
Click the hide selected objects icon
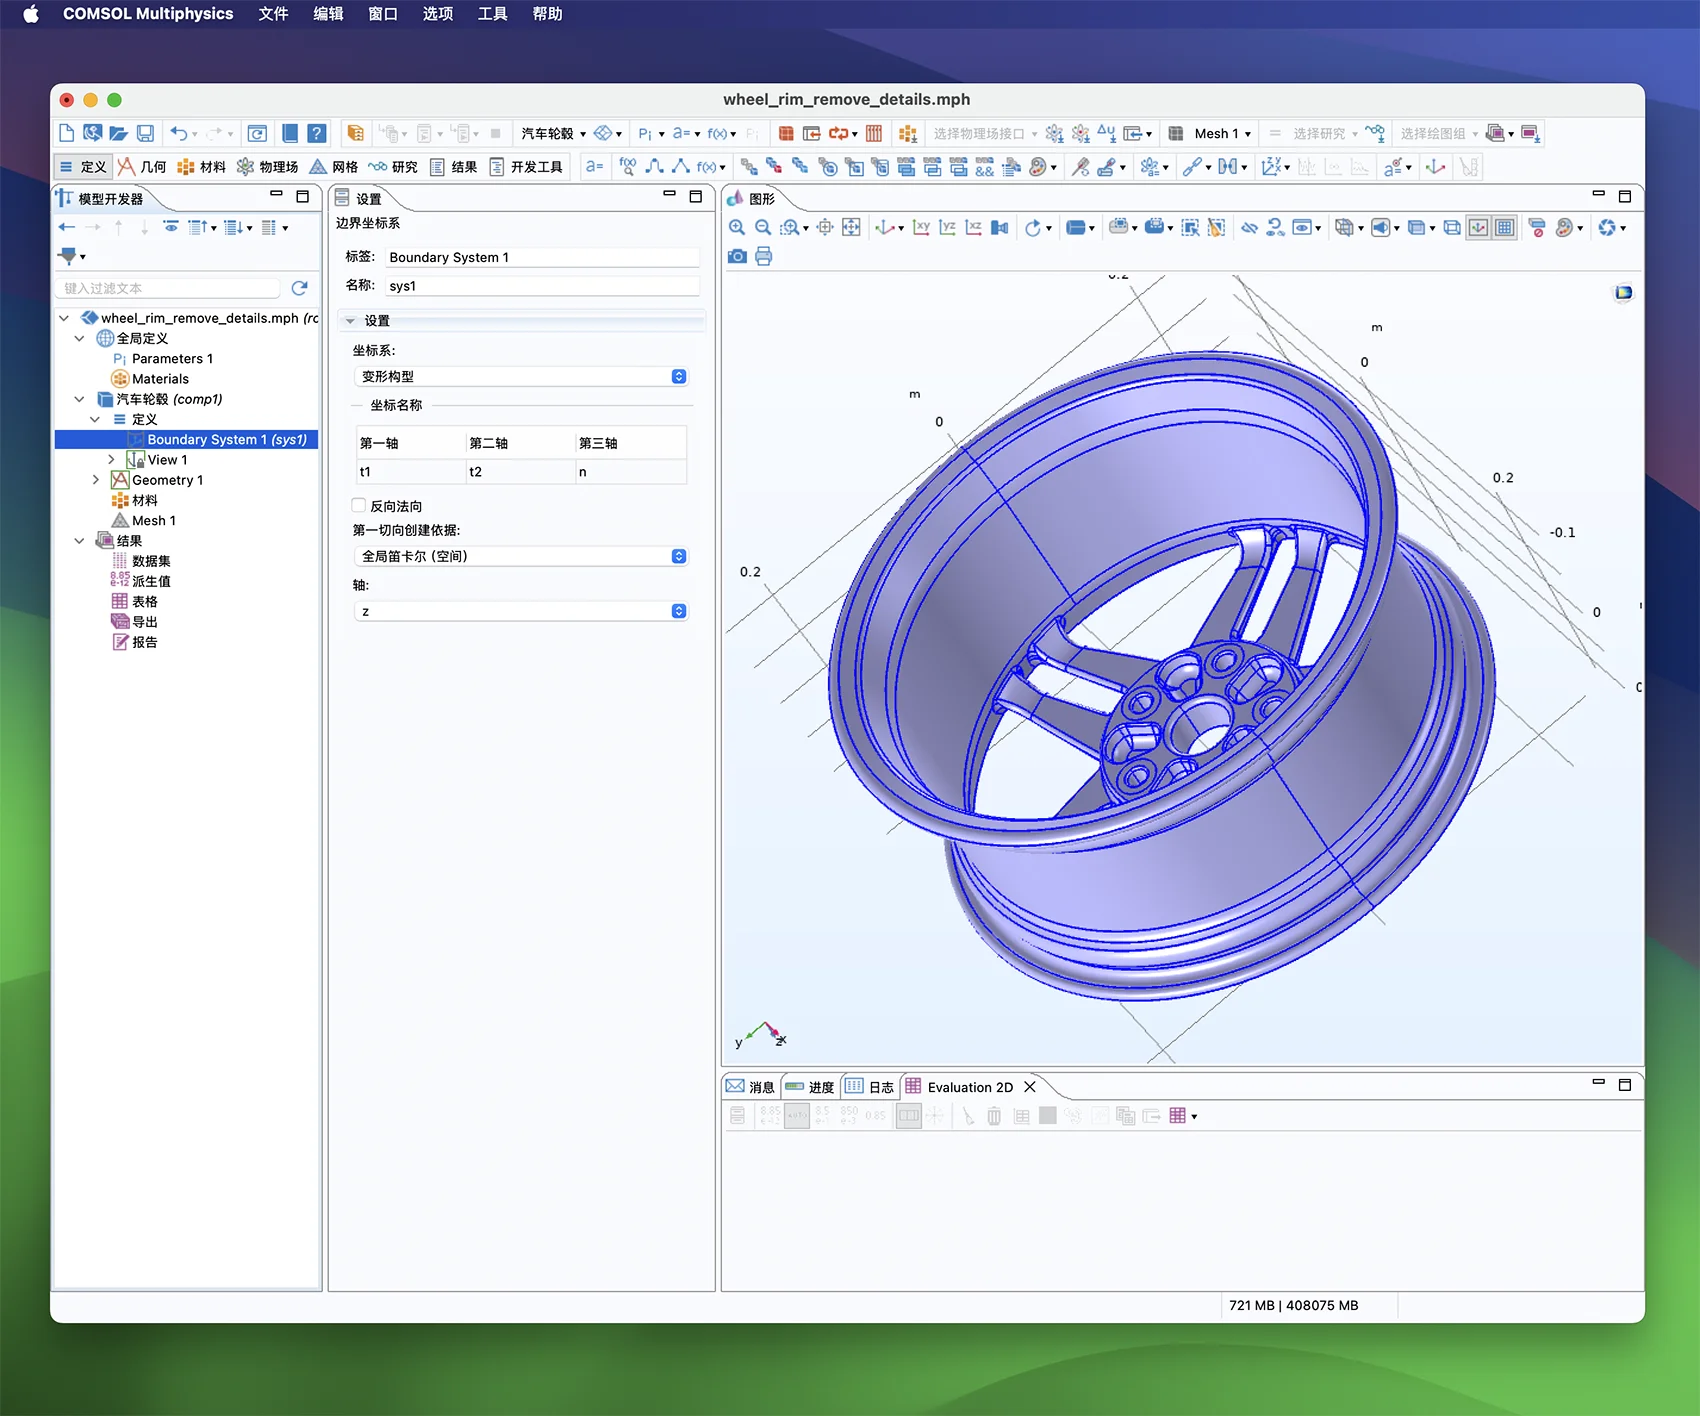[x=1249, y=228]
